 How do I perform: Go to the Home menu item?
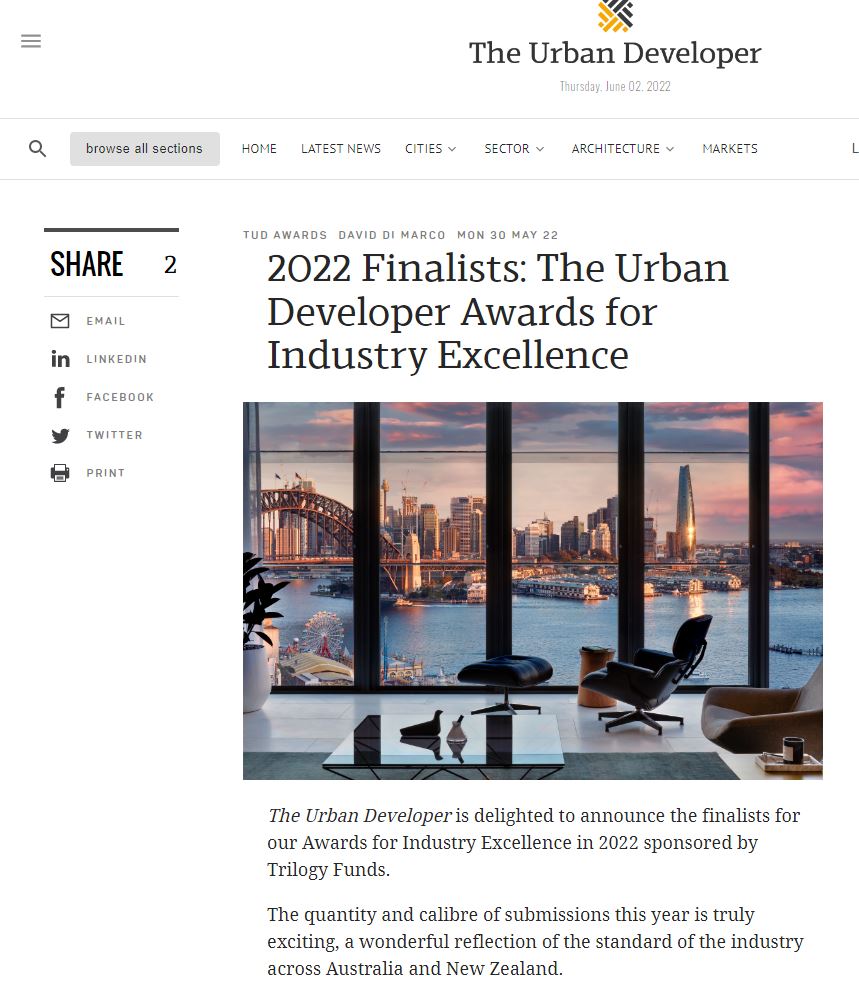coord(259,149)
